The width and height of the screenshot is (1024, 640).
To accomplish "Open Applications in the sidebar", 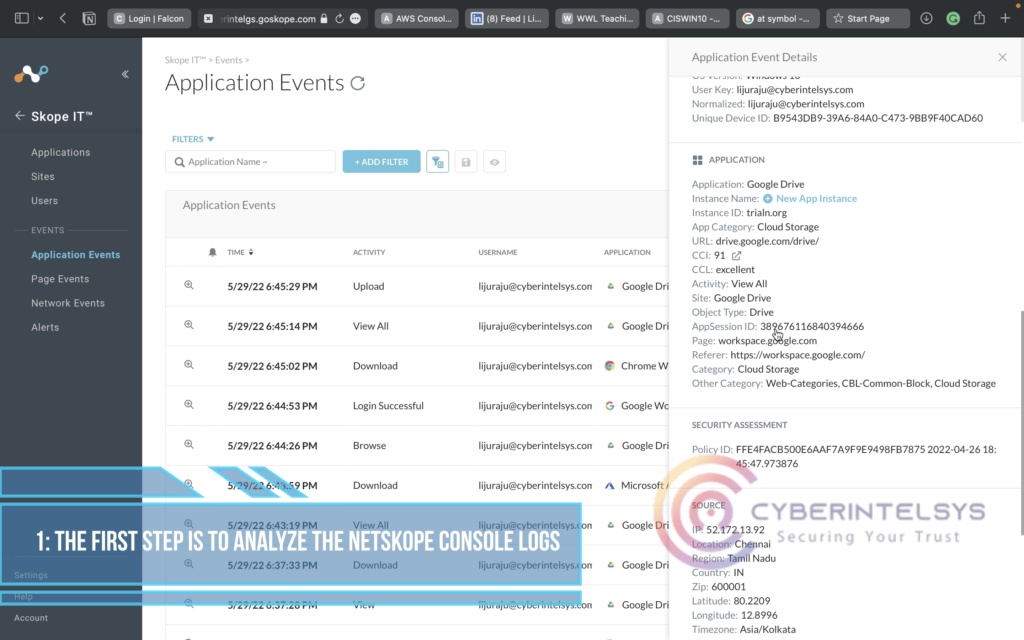I will pos(61,152).
